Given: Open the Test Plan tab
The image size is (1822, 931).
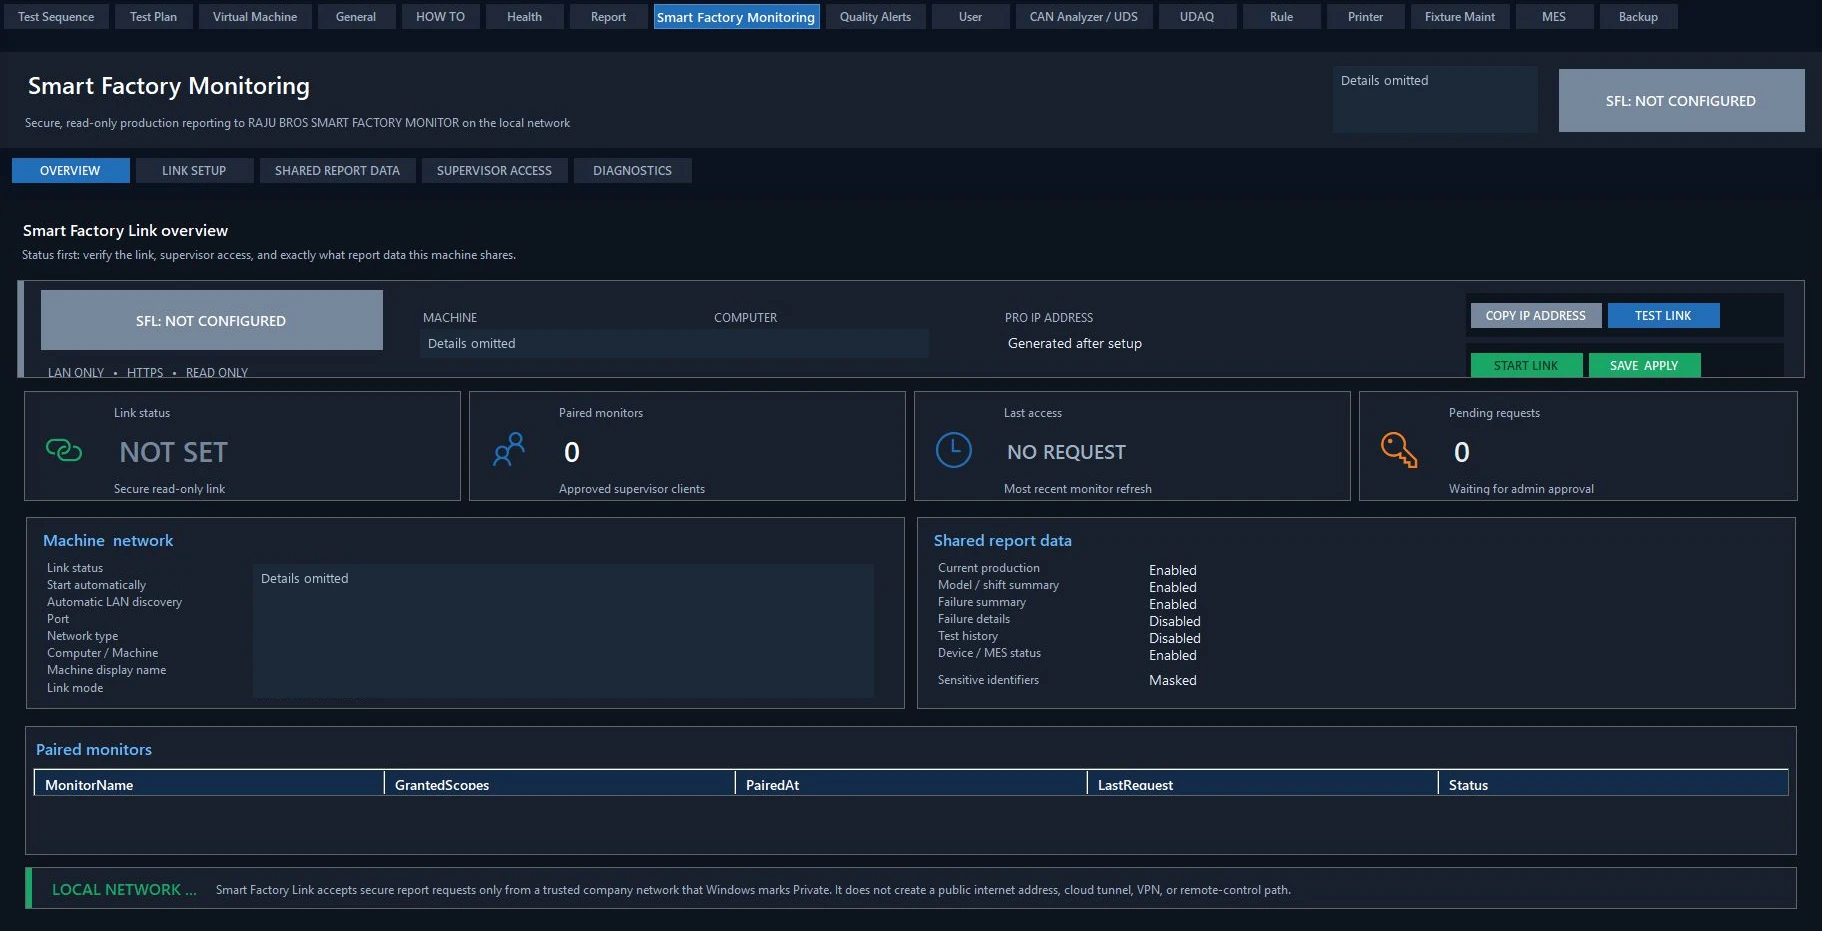Looking at the screenshot, I should 153,17.
